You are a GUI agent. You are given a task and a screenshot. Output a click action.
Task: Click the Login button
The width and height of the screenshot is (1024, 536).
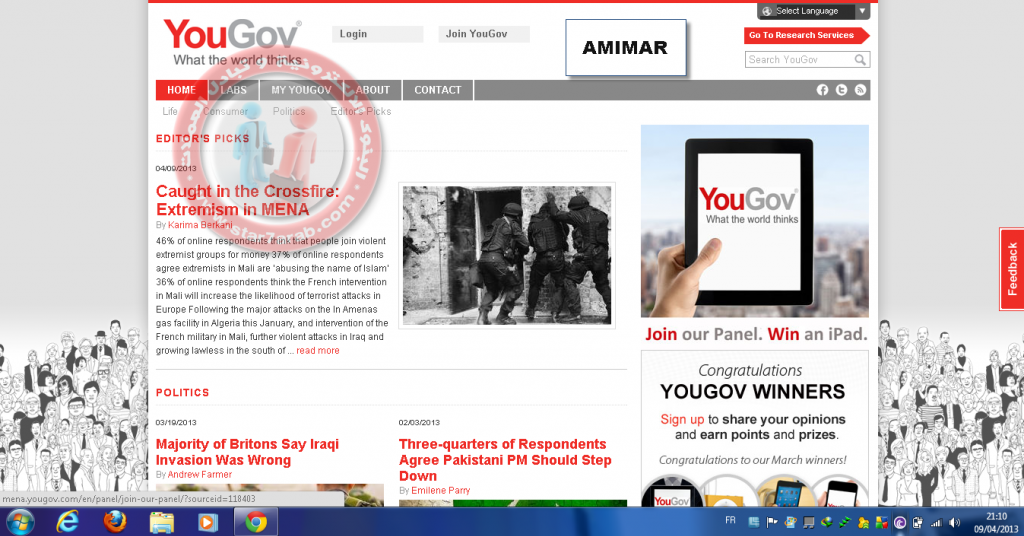377,34
